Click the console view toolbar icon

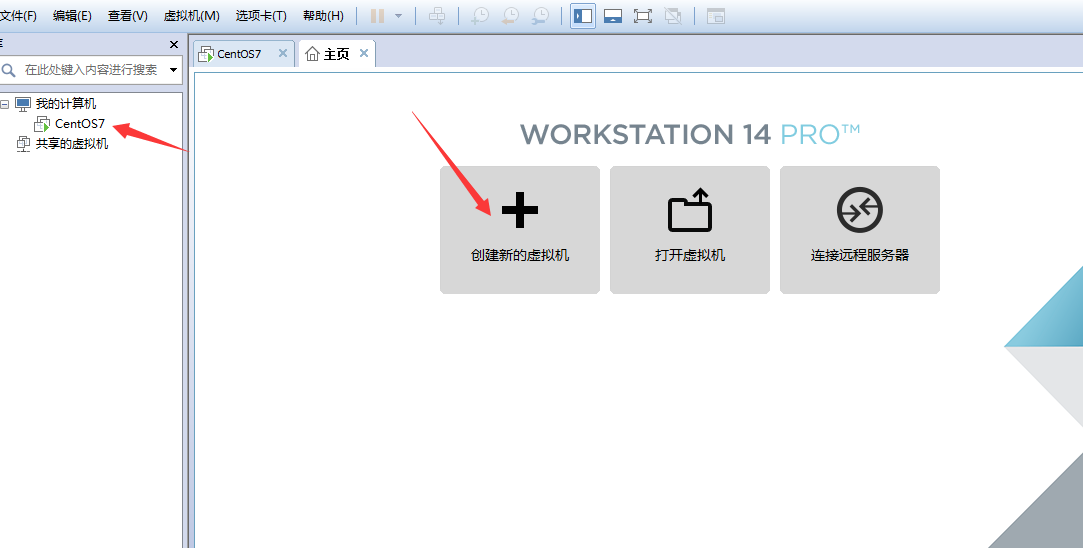coord(716,16)
